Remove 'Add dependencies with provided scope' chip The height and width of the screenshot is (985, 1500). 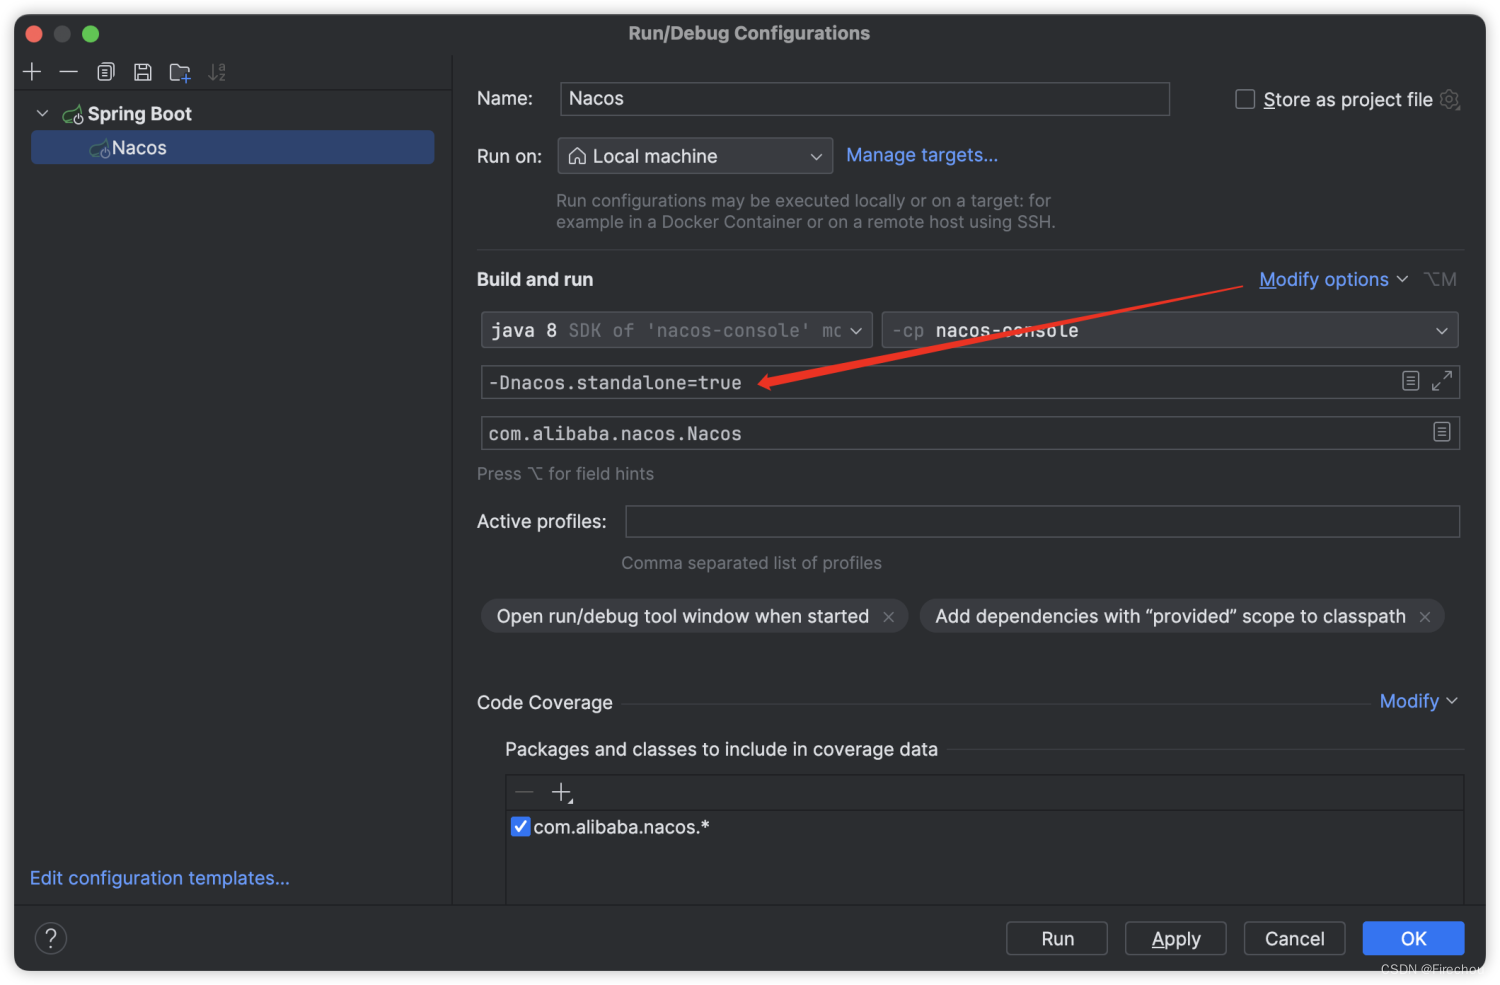tap(1425, 617)
